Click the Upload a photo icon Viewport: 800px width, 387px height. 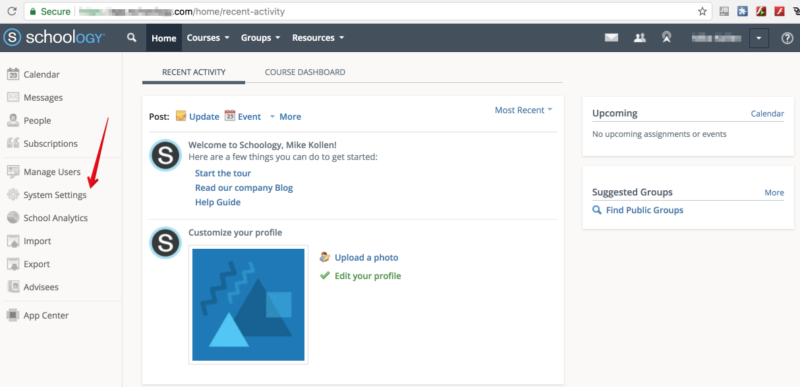coord(324,257)
